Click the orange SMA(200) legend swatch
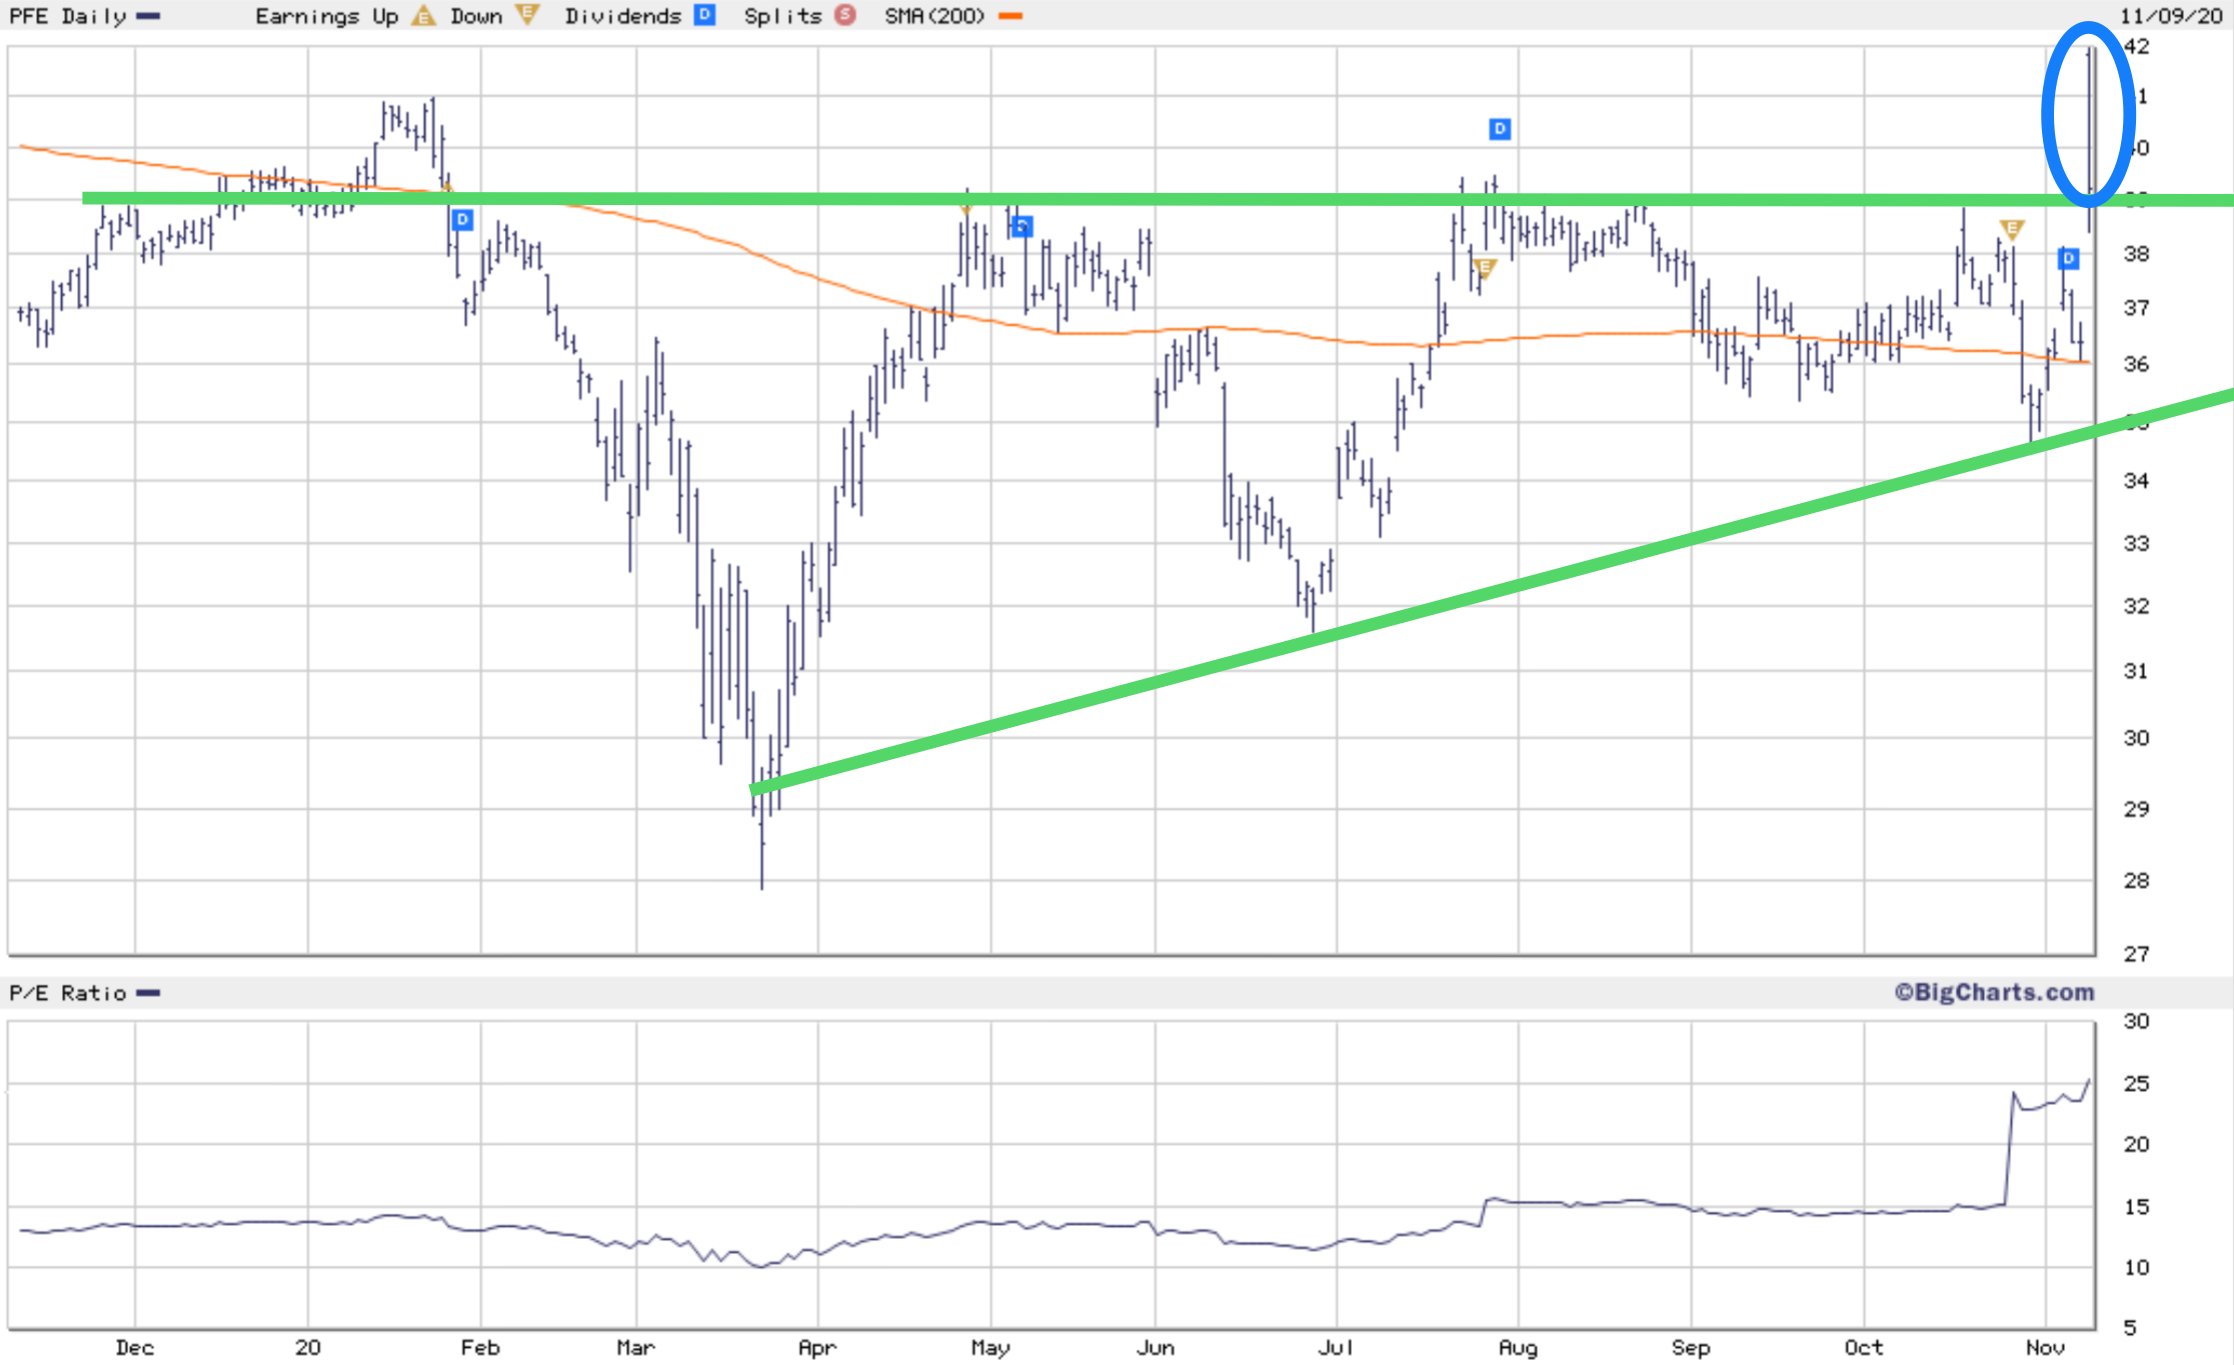Viewport: 2234px width, 1365px height. click(x=1010, y=16)
